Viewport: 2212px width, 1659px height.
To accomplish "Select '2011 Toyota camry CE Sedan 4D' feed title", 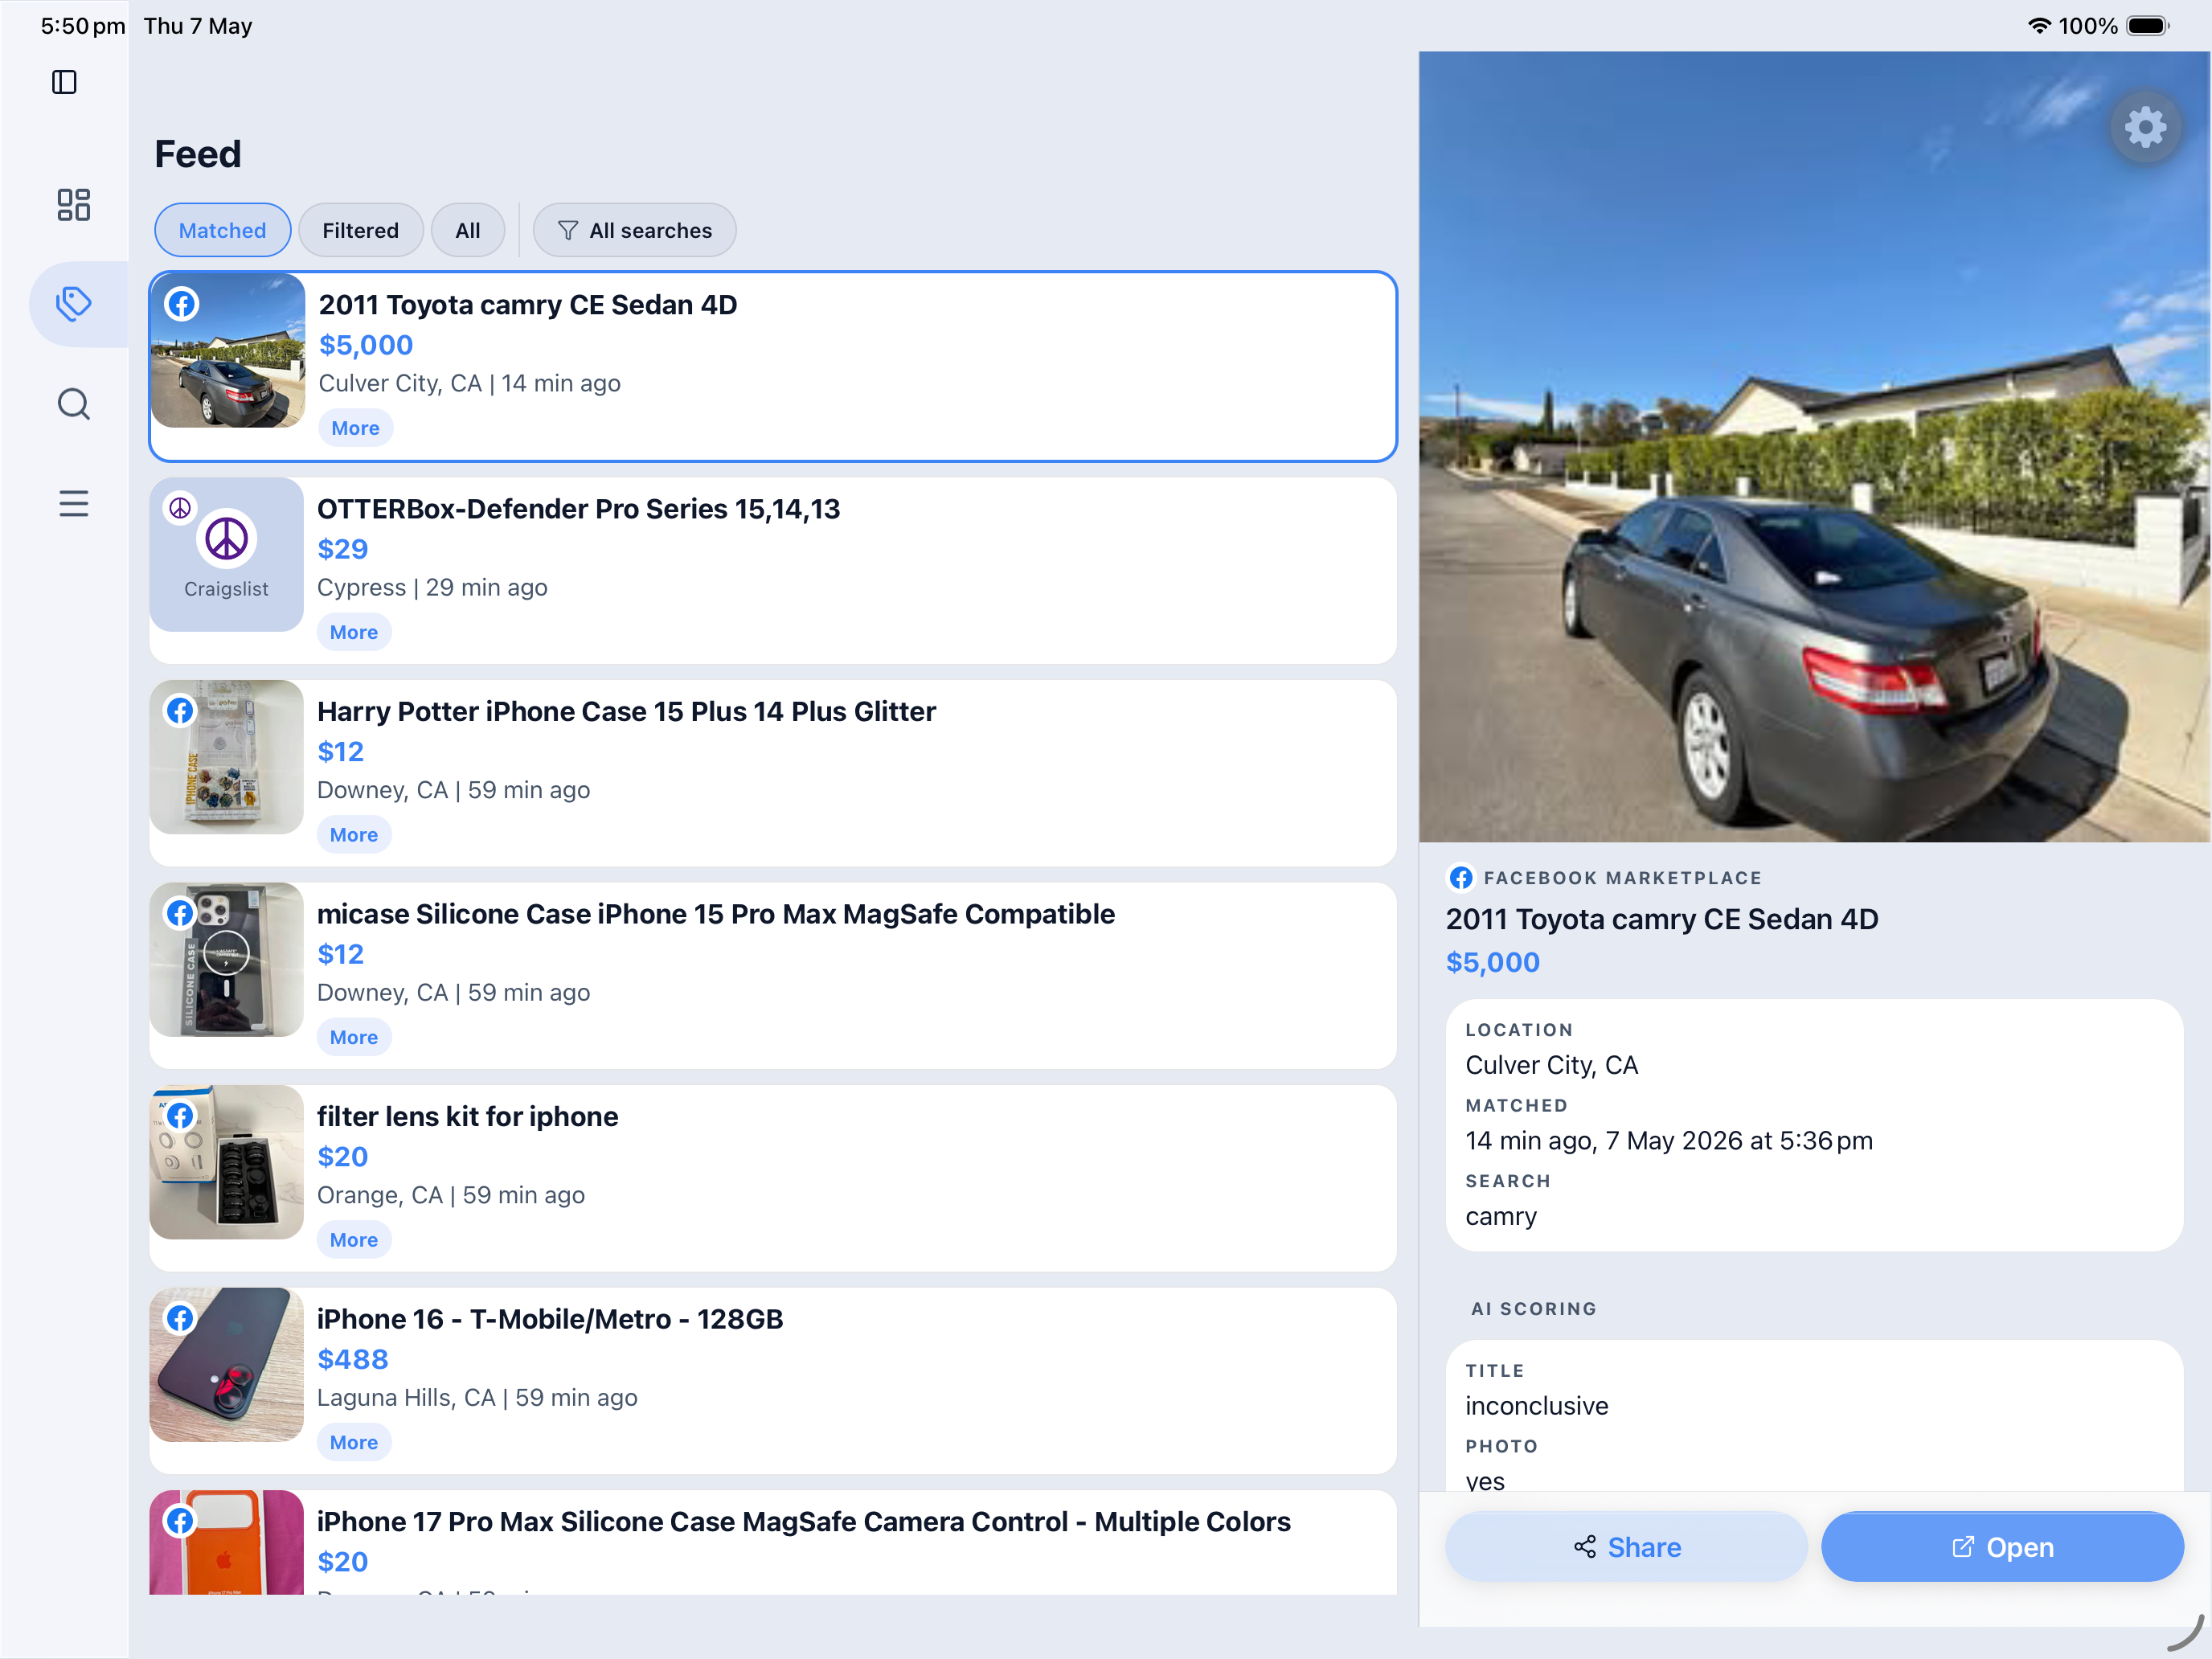I will pos(528,305).
